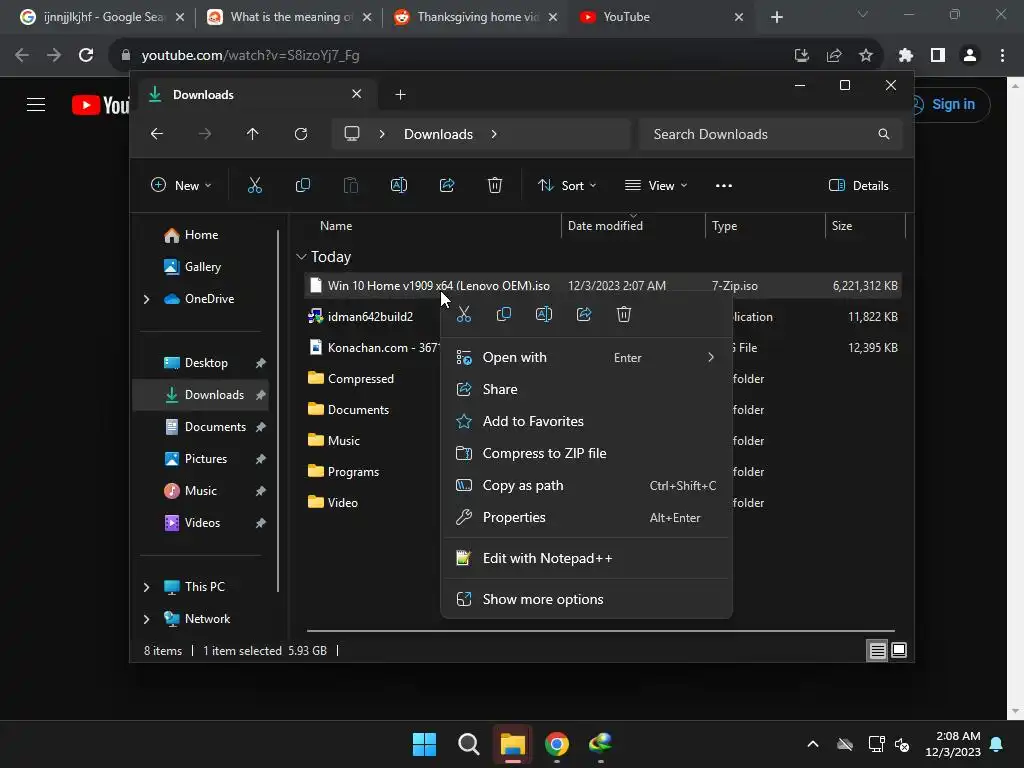The width and height of the screenshot is (1024, 768).
Task: Click the Rename icon in context menu
Action: [544, 315]
